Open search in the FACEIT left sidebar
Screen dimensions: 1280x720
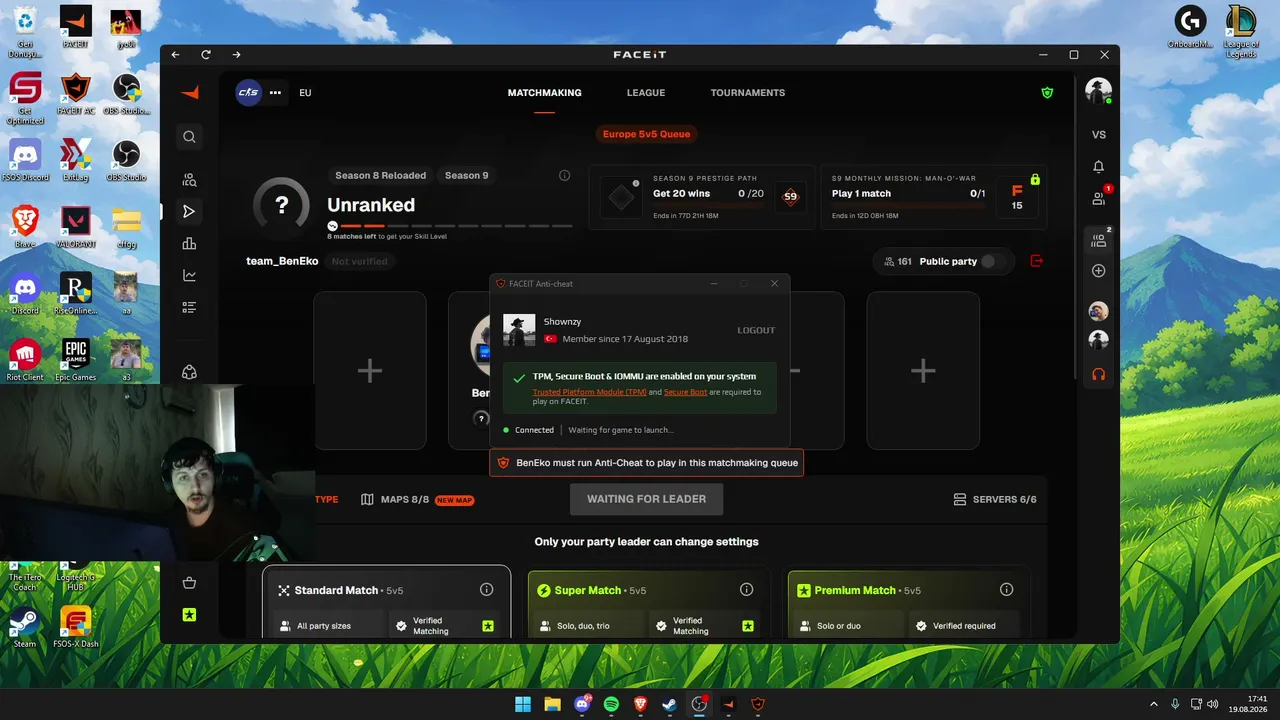tap(189, 137)
